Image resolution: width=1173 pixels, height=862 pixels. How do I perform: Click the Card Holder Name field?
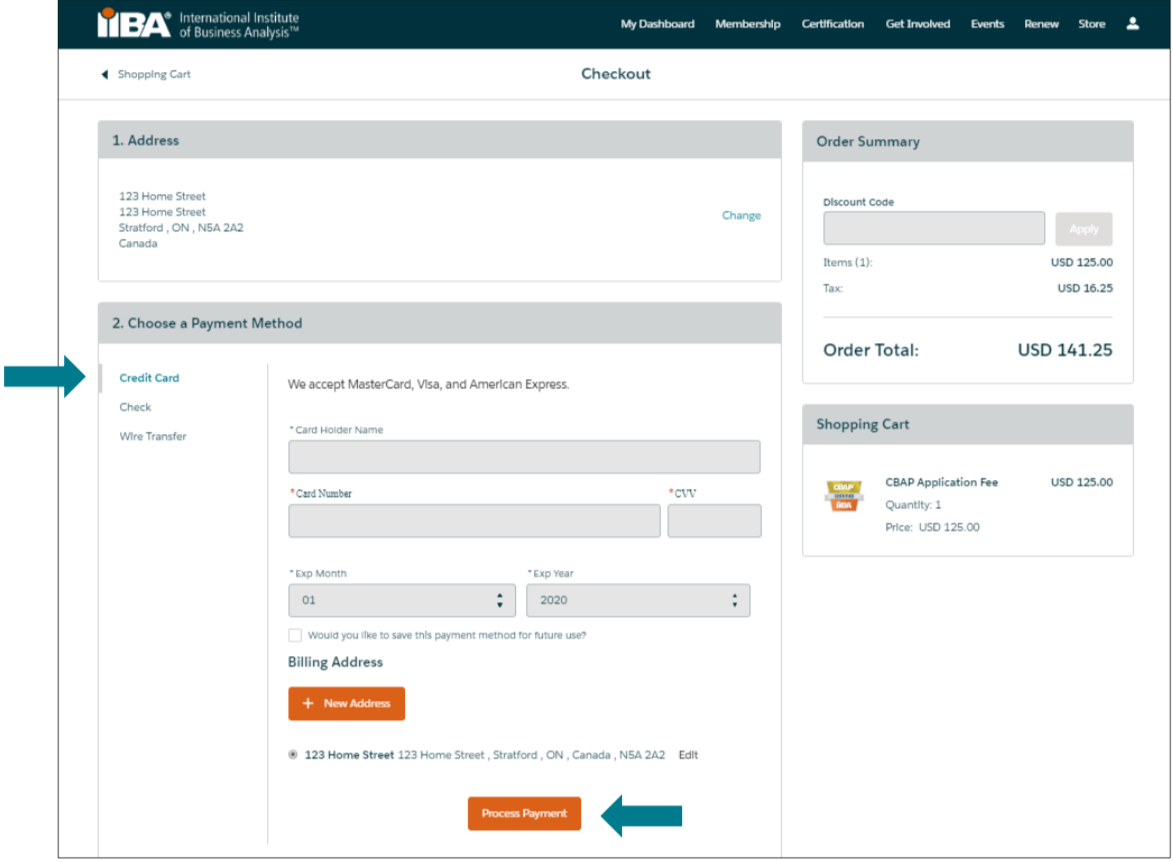coord(524,457)
